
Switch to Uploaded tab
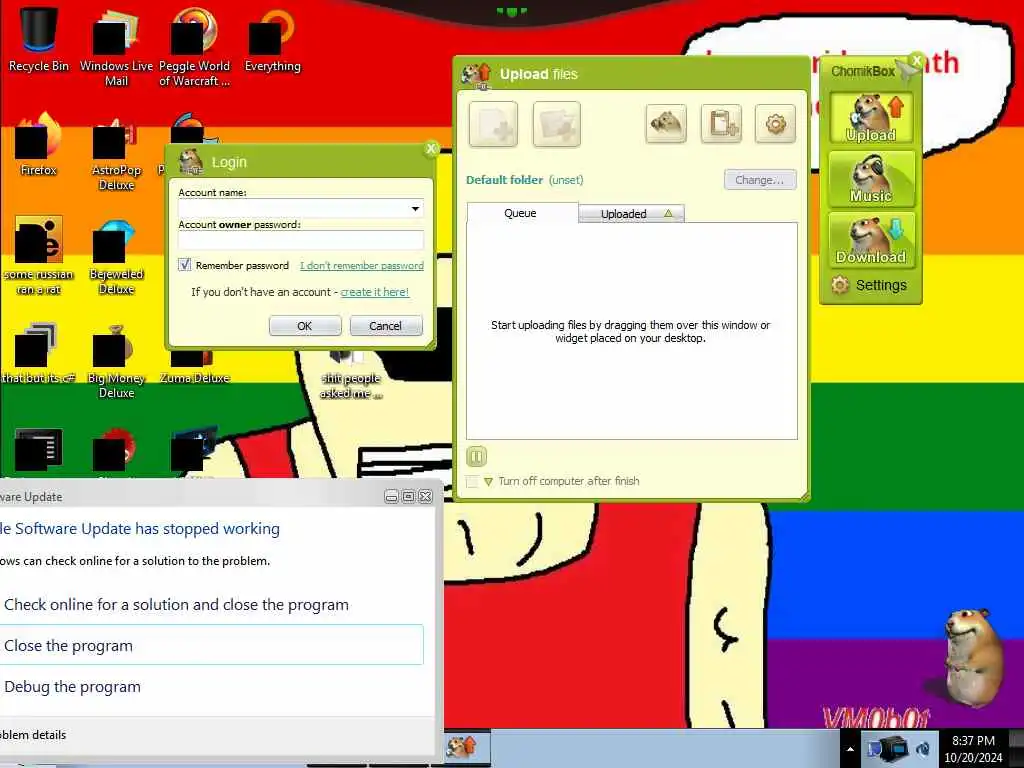coord(632,214)
